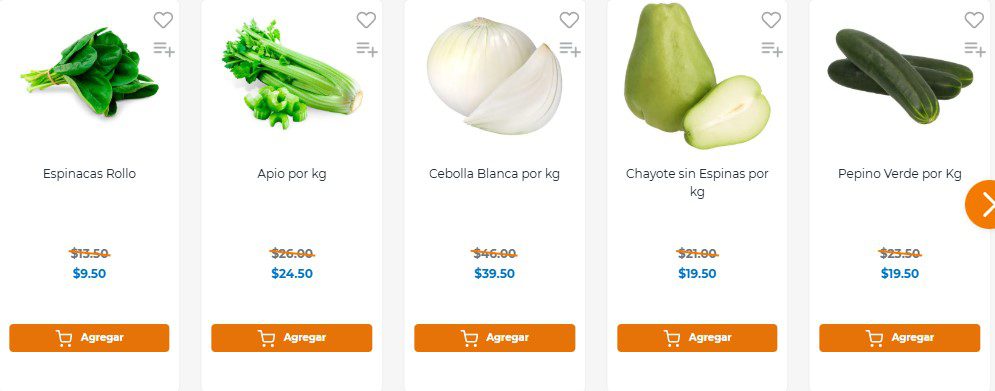Screen dimensions: 995x391
Task: Mark Cebolla Blanca as favorite
Action: click(x=569, y=20)
